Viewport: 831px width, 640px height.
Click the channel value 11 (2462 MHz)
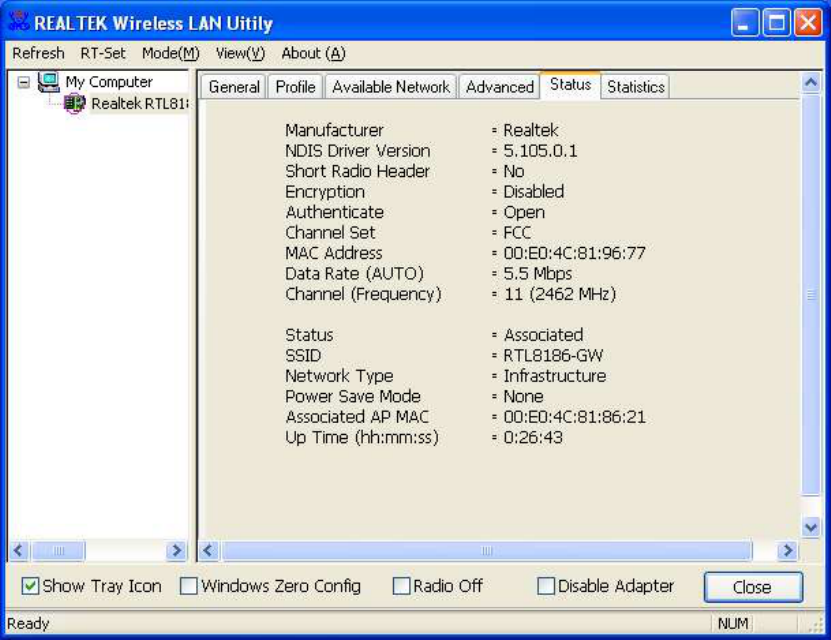[x=560, y=294]
